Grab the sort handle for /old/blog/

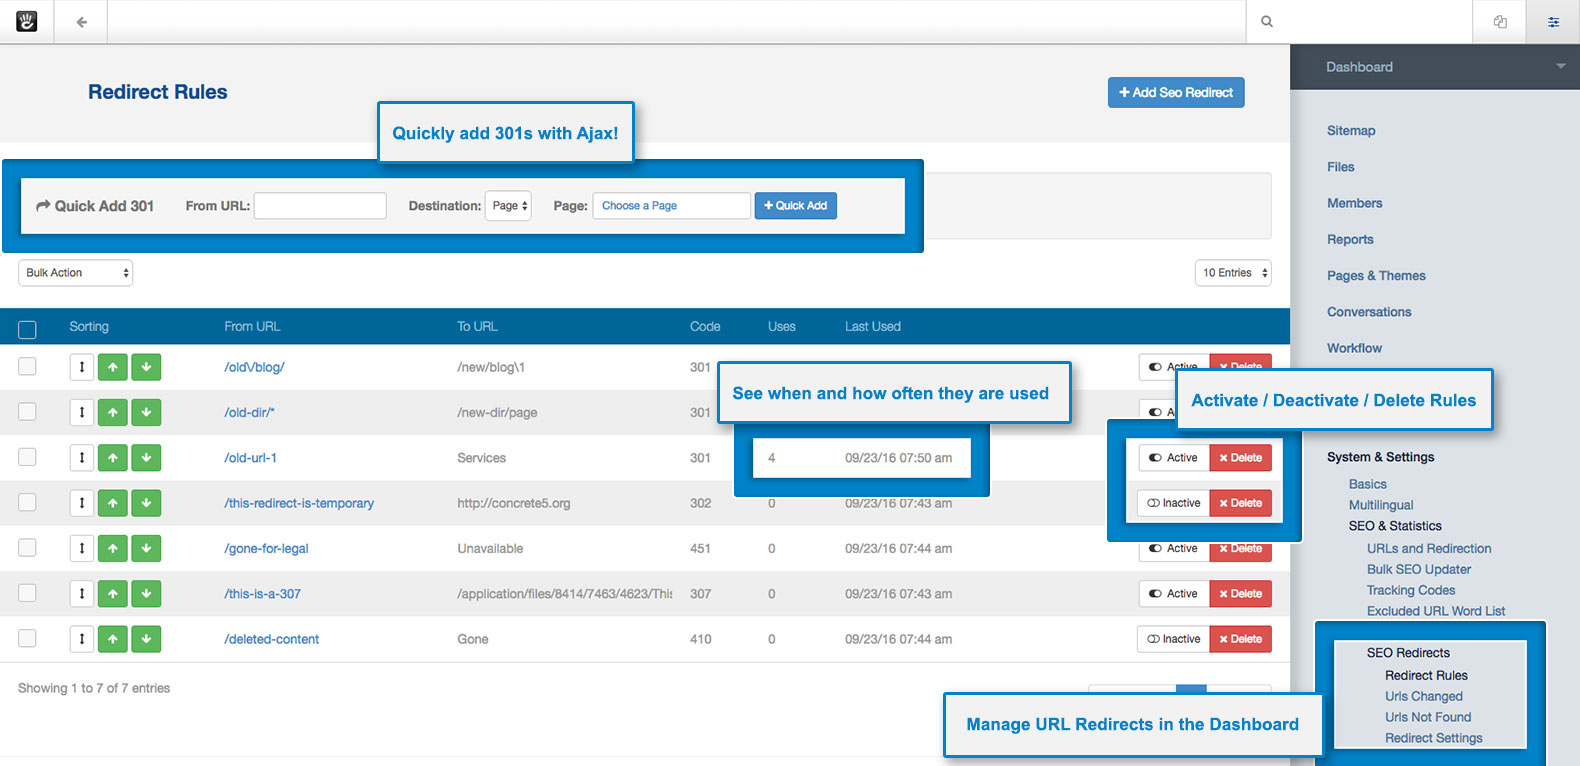pos(82,367)
